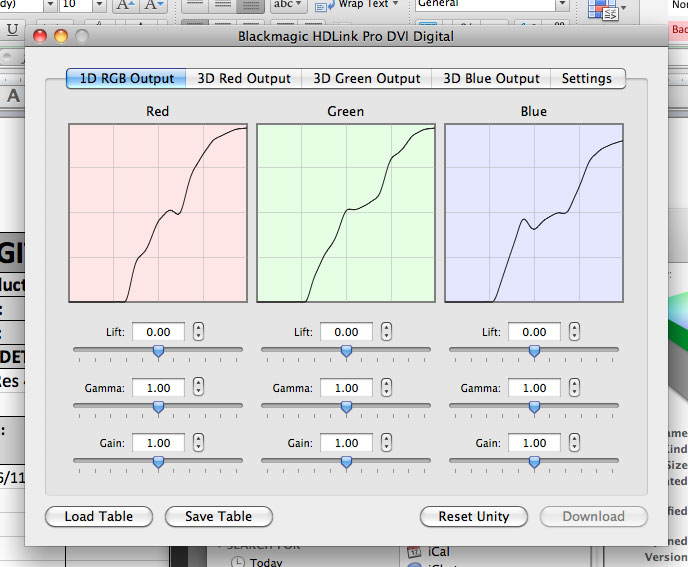Select the Red Gain value field
688x567 pixels.
tap(158, 443)
